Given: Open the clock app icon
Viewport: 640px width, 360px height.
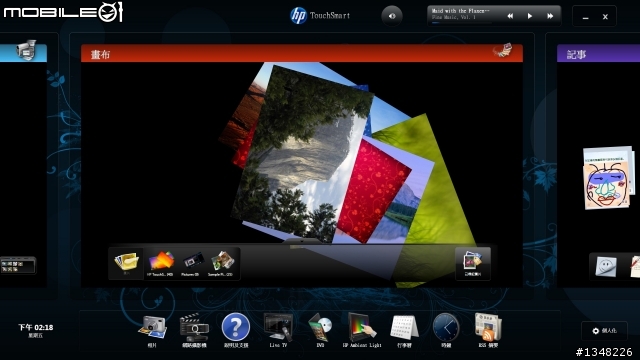Looking at the screenshot, I should [446, 331].
